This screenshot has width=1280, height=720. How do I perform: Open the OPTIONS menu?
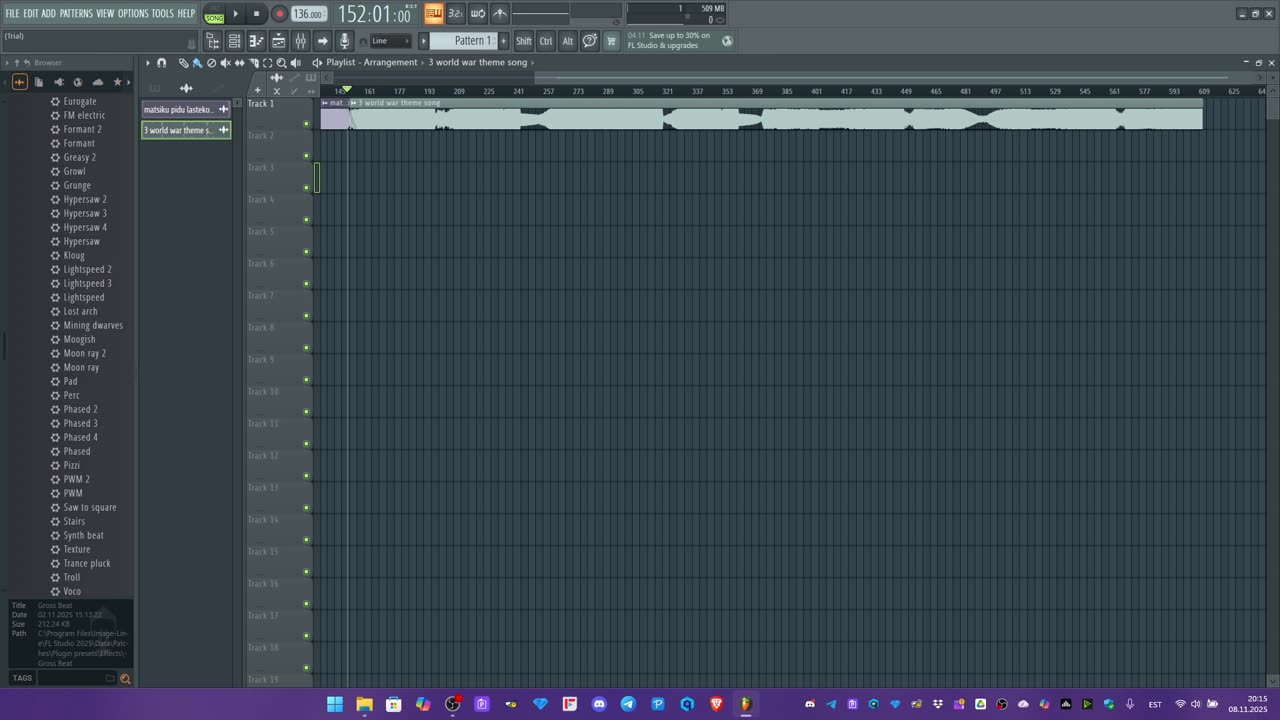coord(133,14)
